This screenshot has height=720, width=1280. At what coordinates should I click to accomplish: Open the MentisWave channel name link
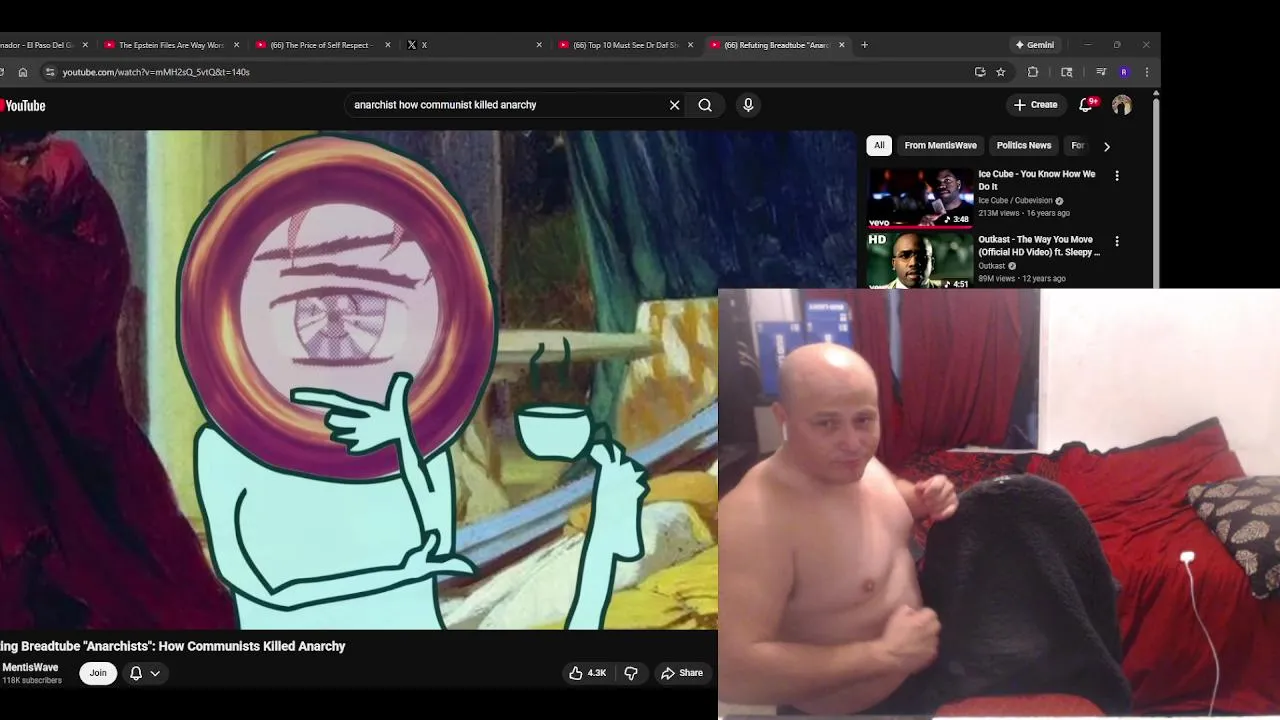30,667
